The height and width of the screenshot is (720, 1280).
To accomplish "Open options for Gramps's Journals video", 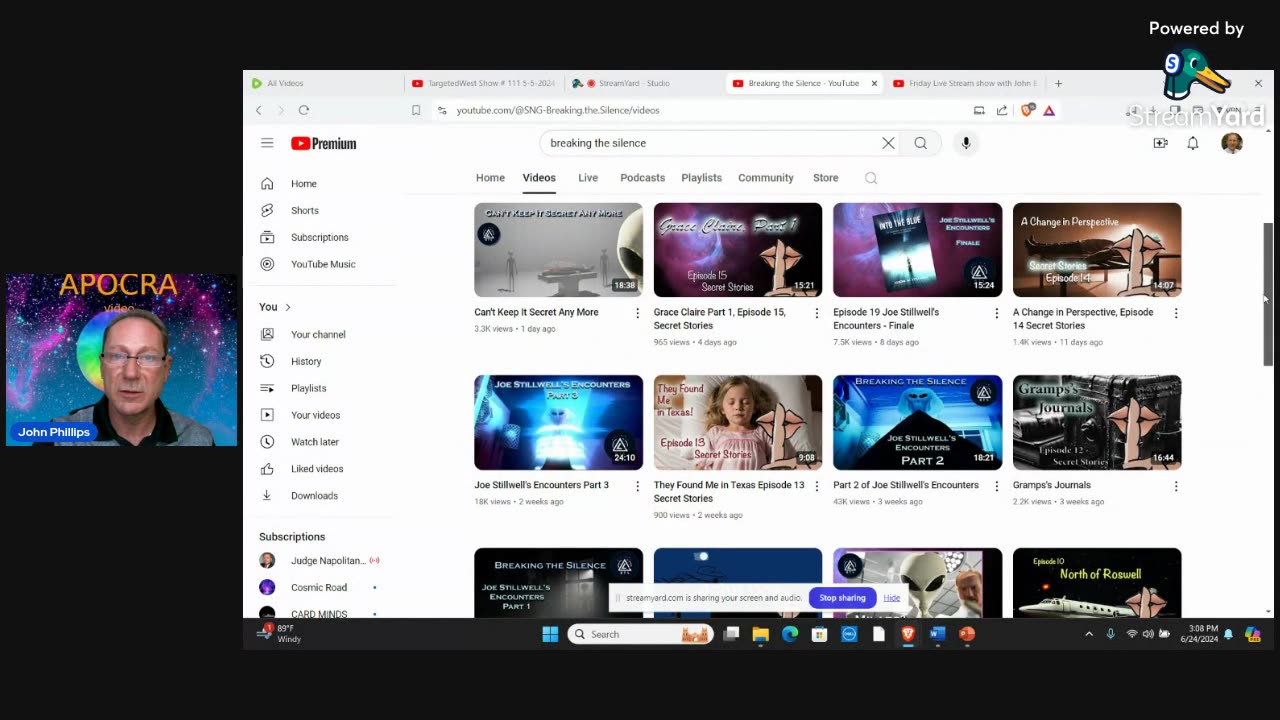I will [x=1176, y=486].
